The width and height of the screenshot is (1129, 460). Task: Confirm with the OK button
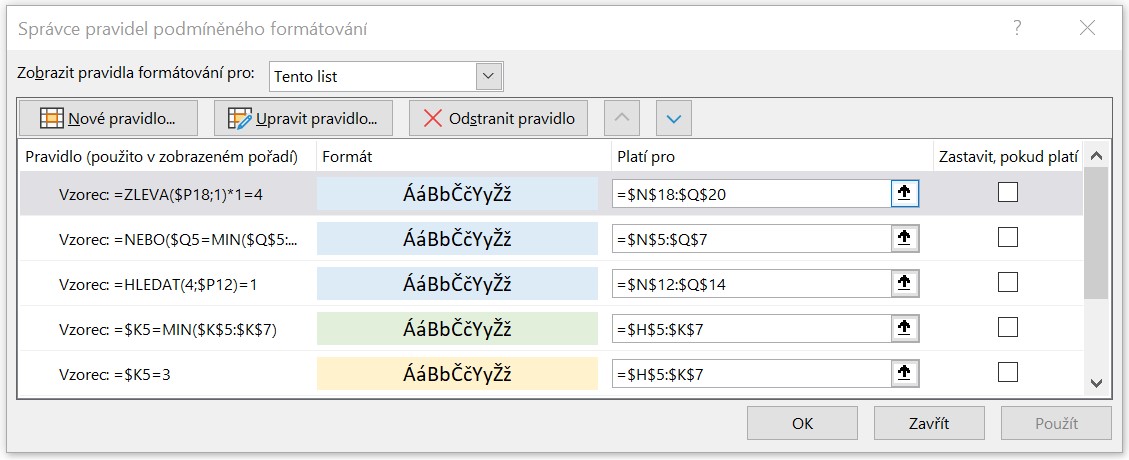point(802,423)
